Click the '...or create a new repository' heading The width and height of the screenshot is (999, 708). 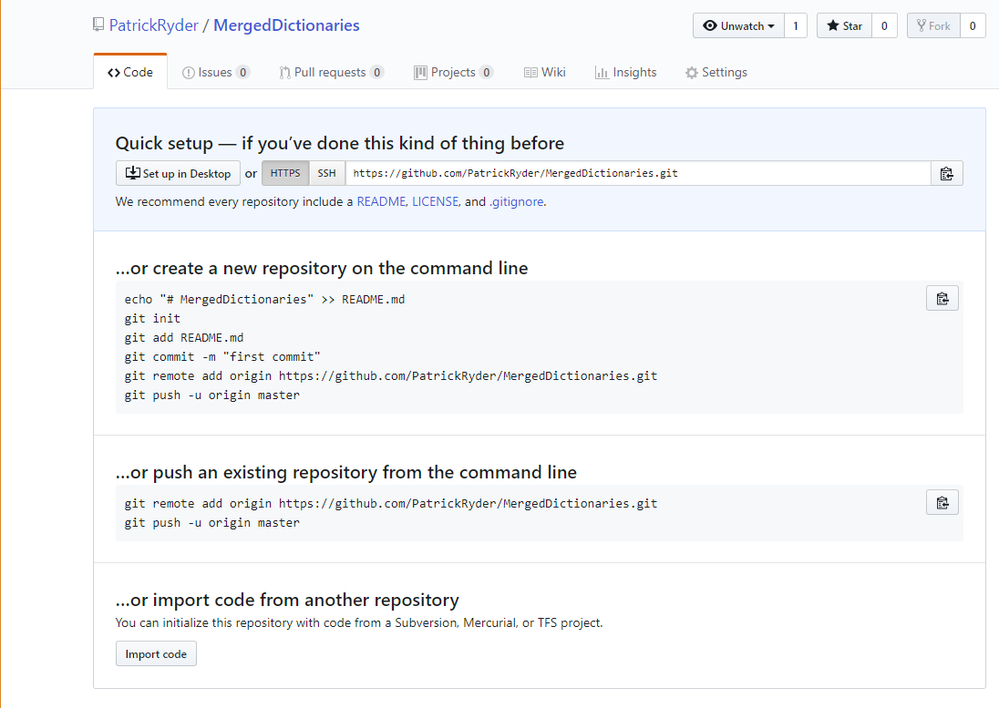322,268
